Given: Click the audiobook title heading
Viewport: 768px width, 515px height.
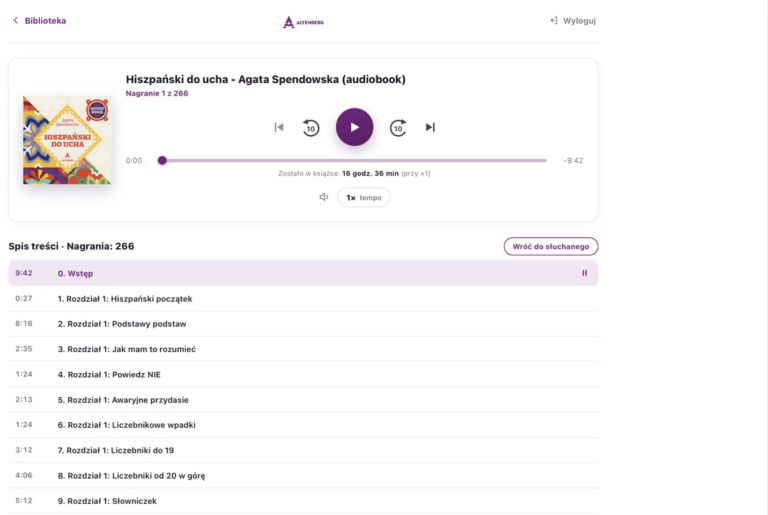Looking at the screenshot, I should 265,79.
